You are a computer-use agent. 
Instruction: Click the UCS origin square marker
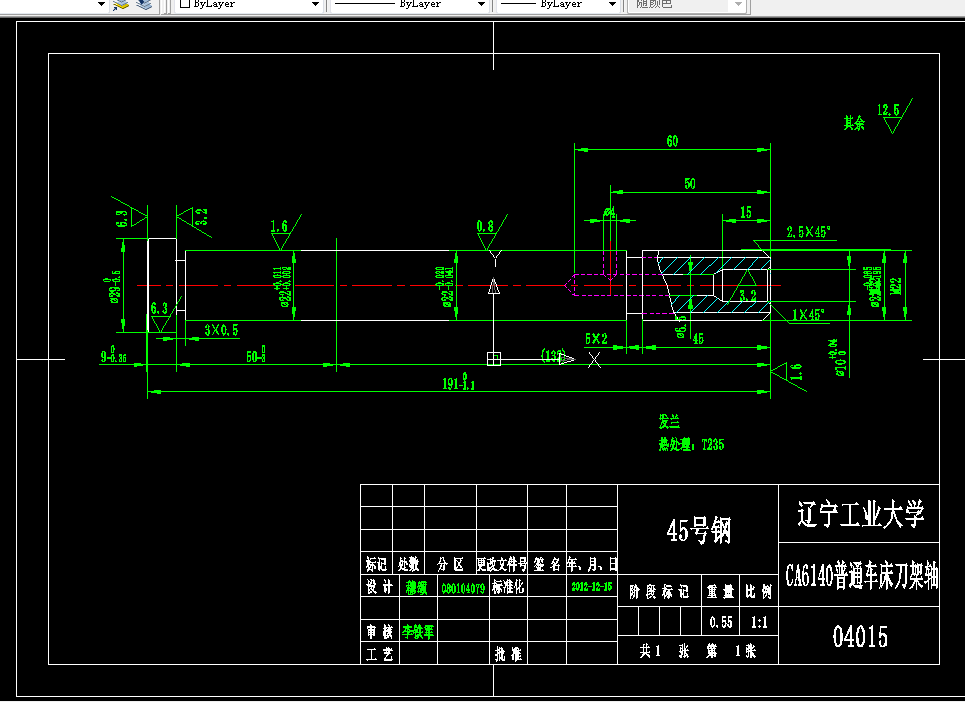point(494,359)
